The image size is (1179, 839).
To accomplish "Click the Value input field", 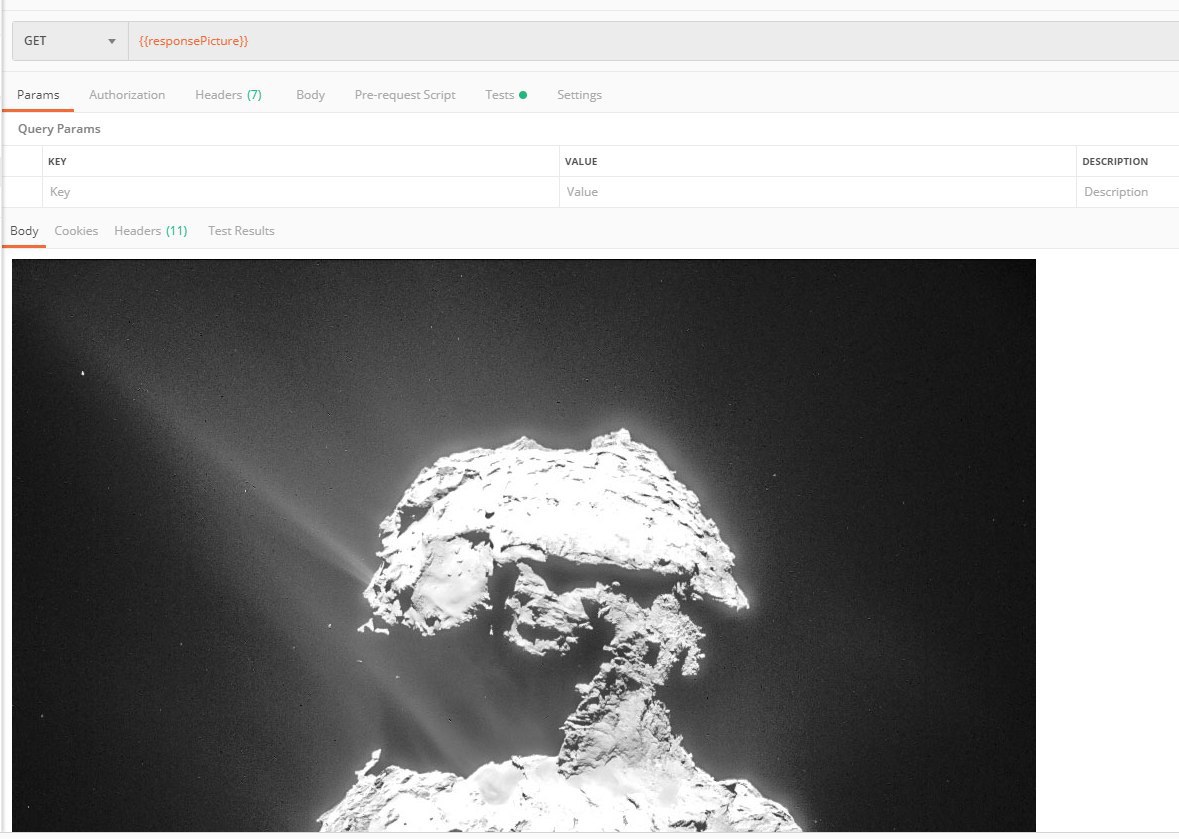I will [817, 192].
